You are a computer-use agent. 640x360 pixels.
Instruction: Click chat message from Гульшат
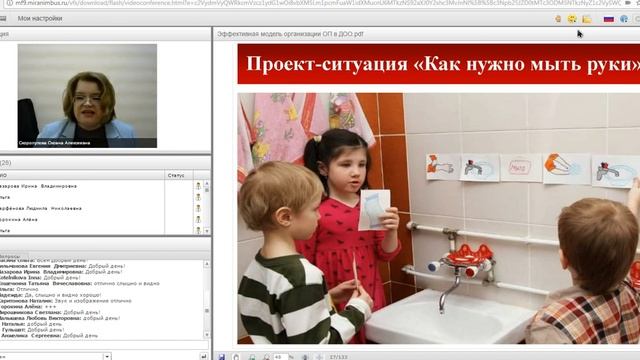33,330
